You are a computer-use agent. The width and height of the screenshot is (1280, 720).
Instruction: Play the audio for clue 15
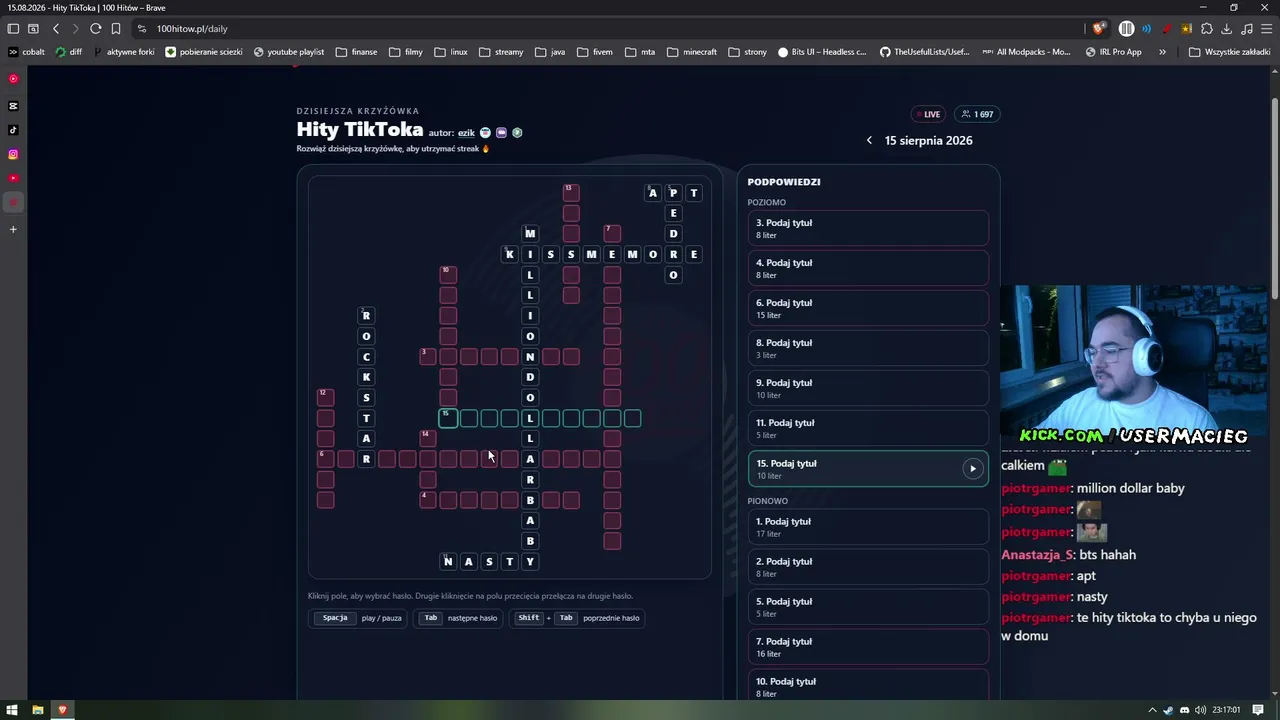tap(972, 469)
